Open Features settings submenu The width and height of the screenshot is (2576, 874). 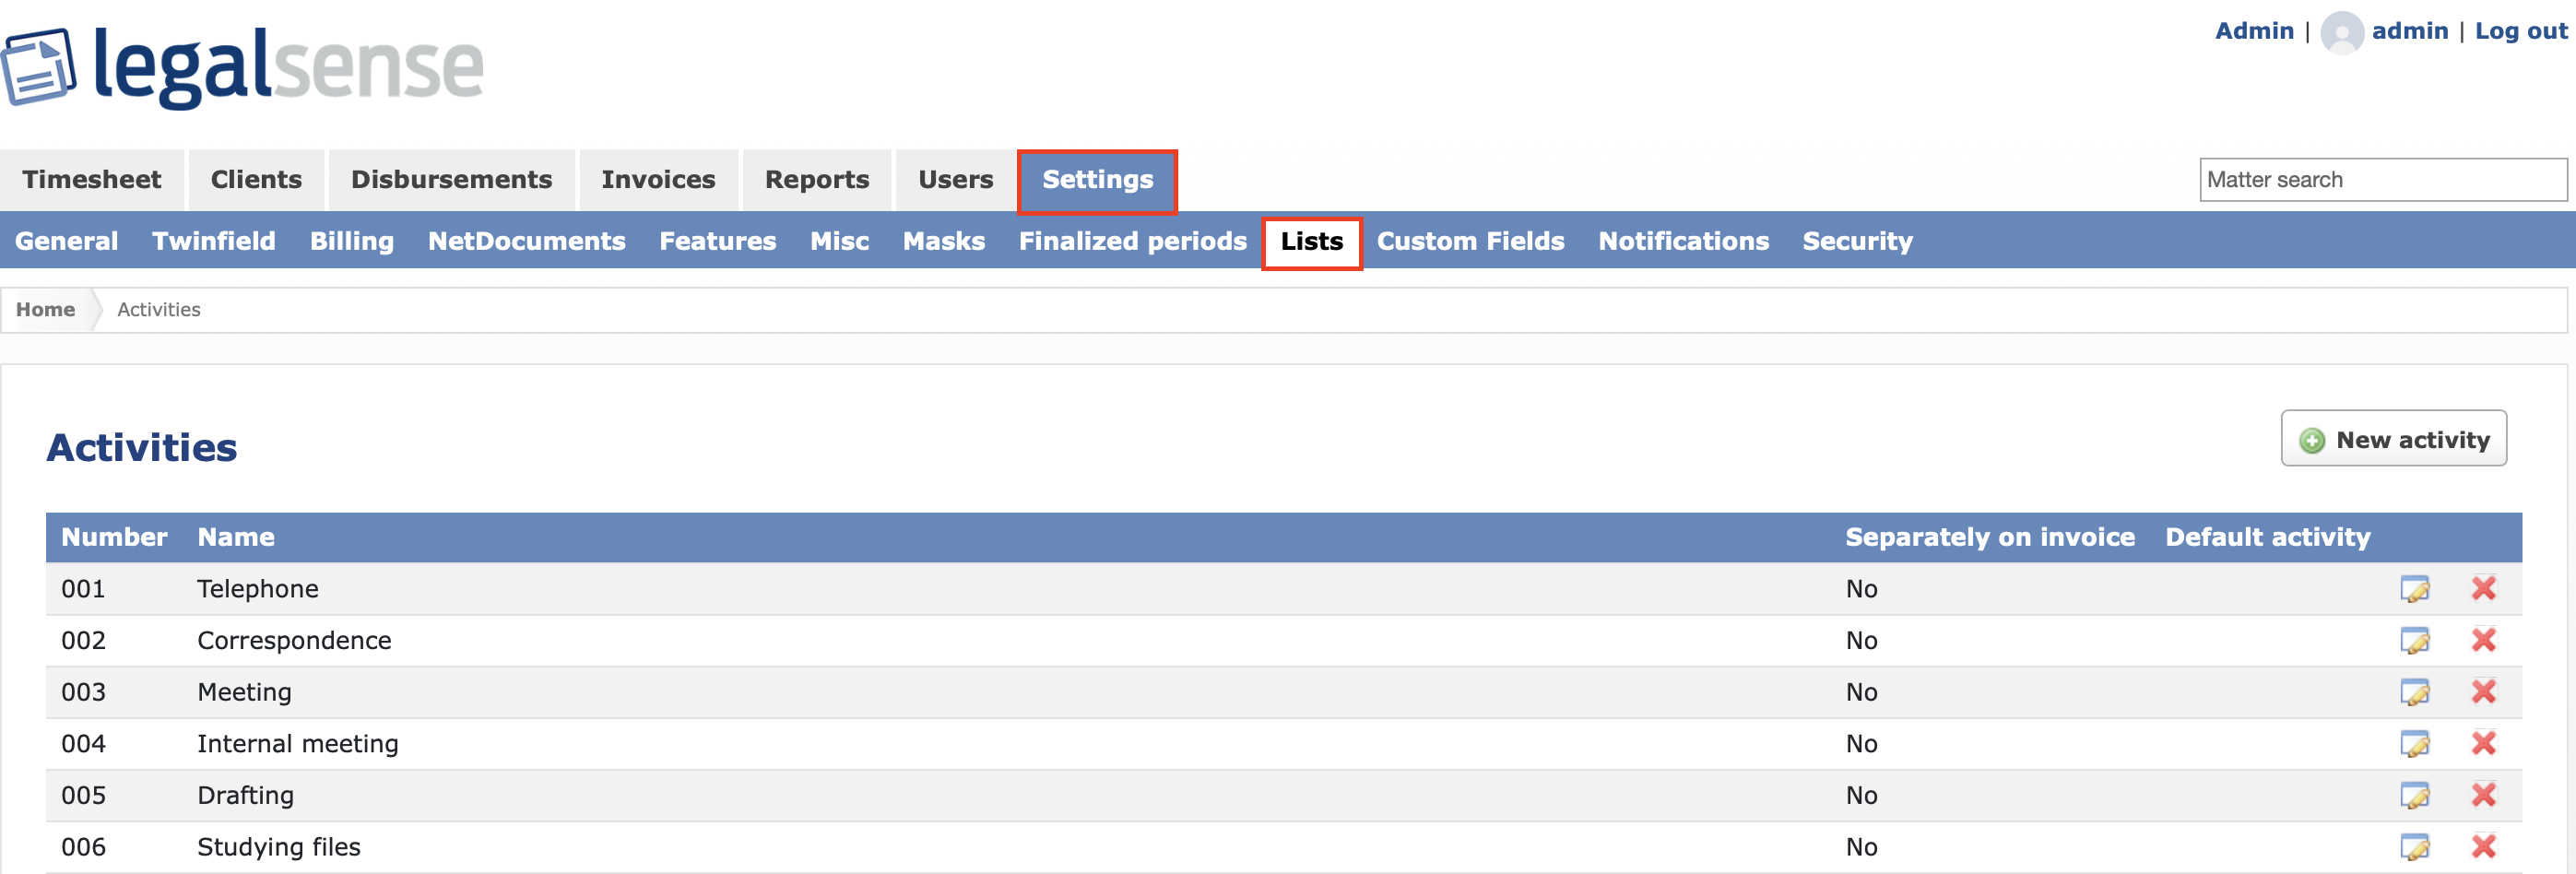click(x=717, y=241)
